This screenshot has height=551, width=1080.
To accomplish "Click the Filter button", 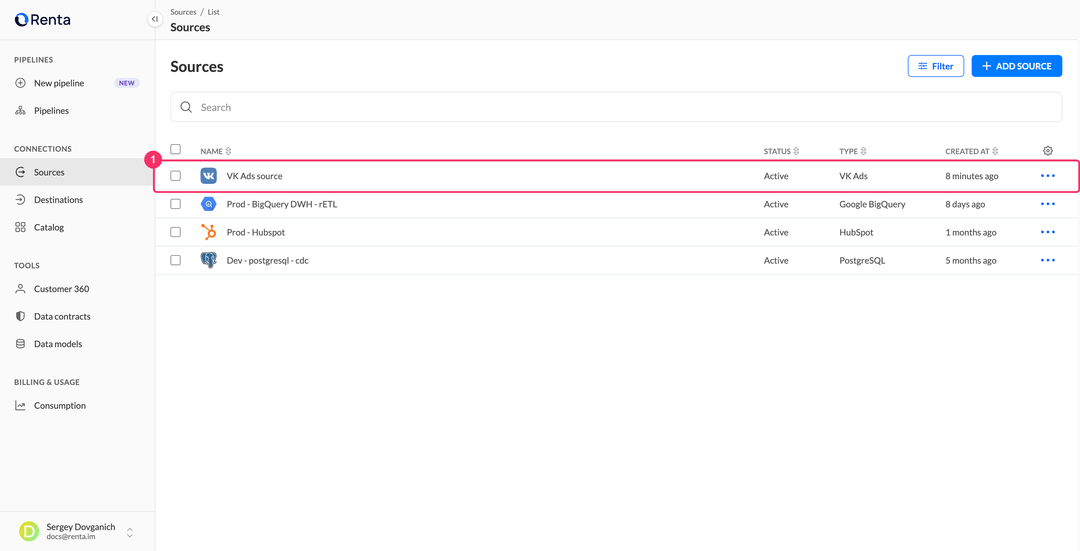I will (x=935, y=66).
